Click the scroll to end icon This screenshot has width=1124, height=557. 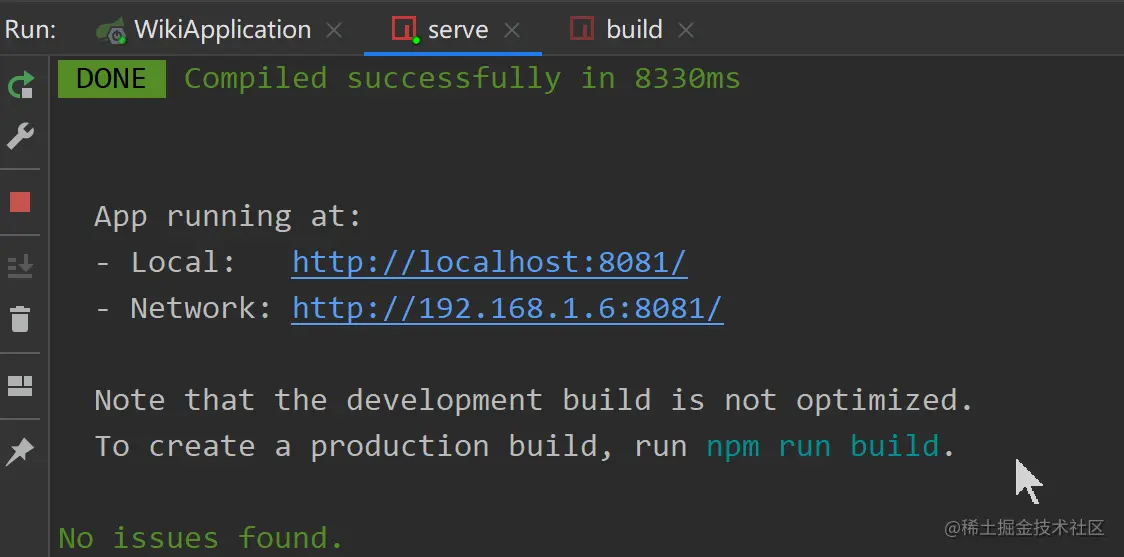[x=21, y=266]
